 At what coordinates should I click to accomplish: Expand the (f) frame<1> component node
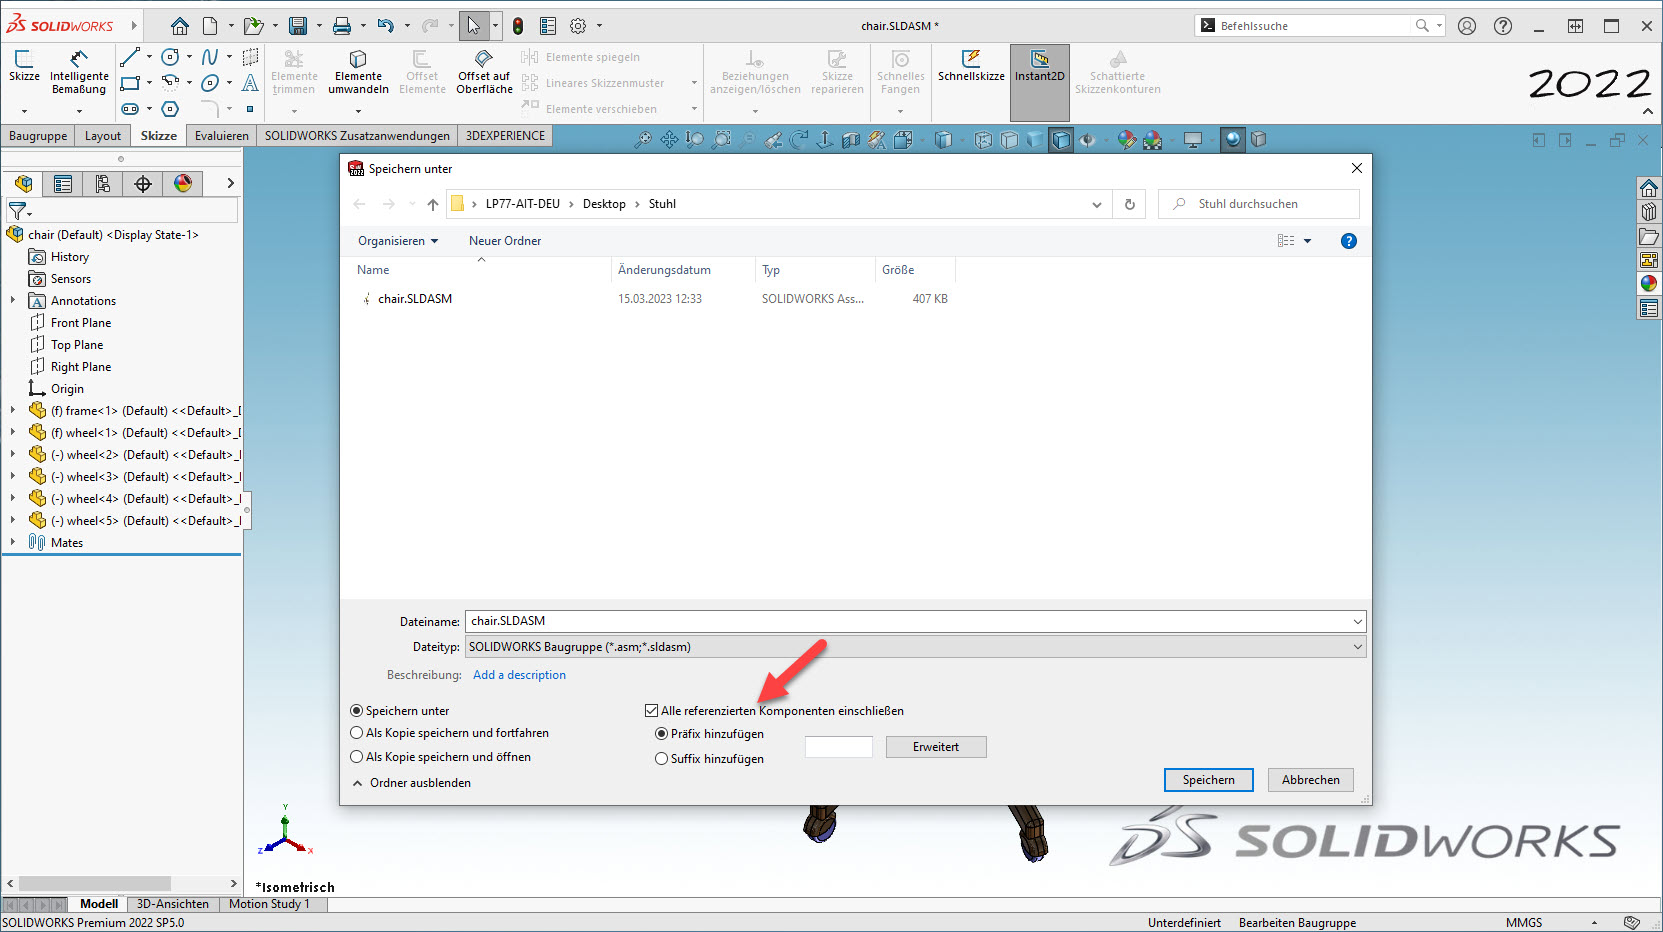click(12, 410)
